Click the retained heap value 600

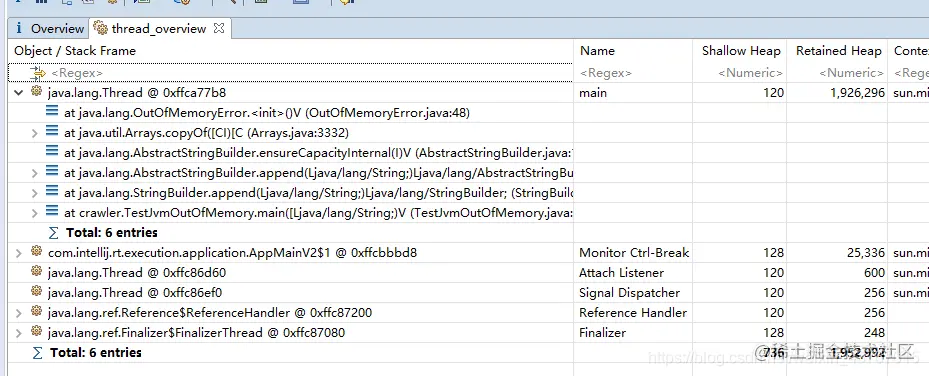point(874,273)
